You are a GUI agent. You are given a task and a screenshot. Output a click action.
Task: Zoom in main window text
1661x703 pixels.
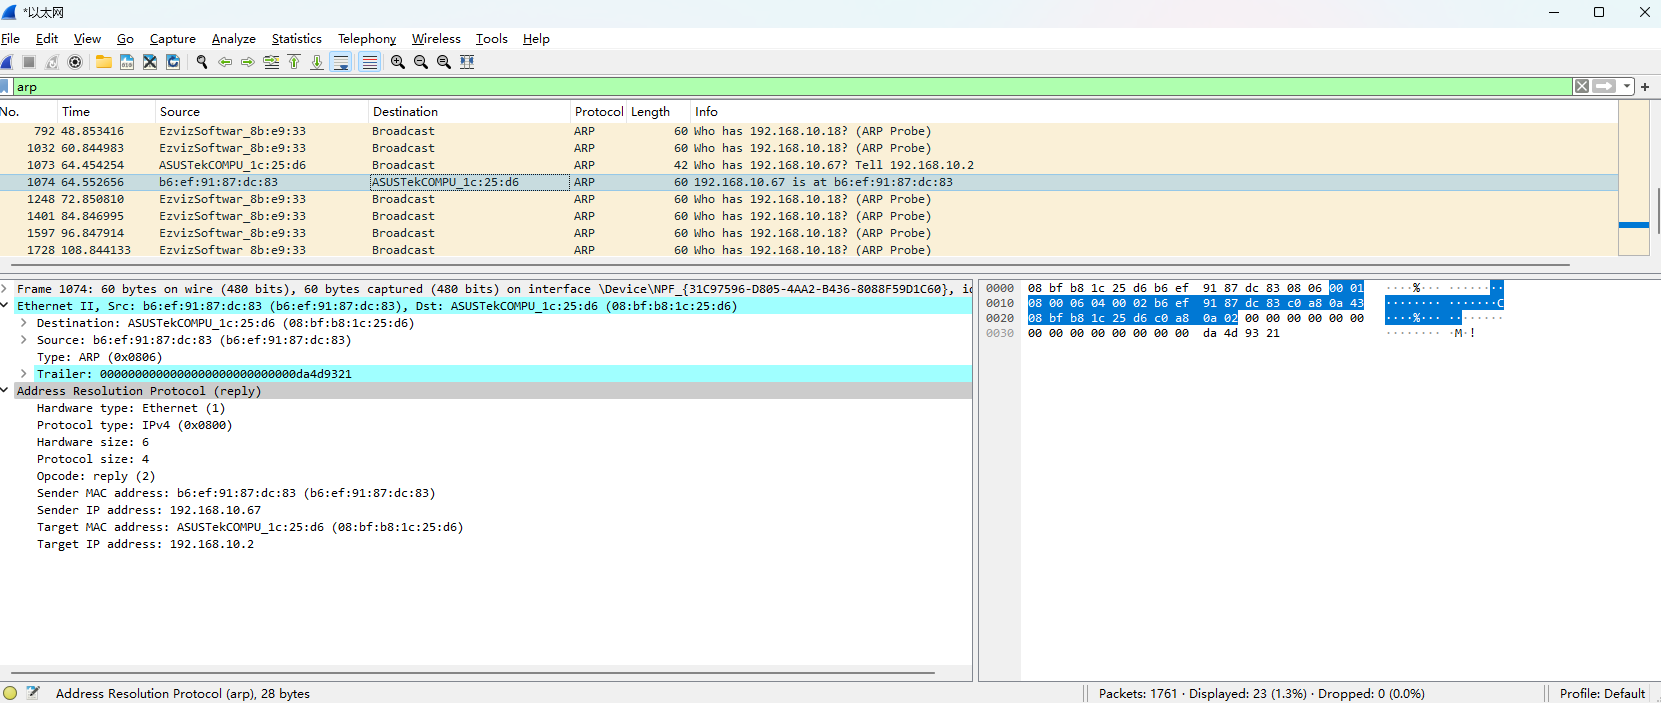point(398,62)
